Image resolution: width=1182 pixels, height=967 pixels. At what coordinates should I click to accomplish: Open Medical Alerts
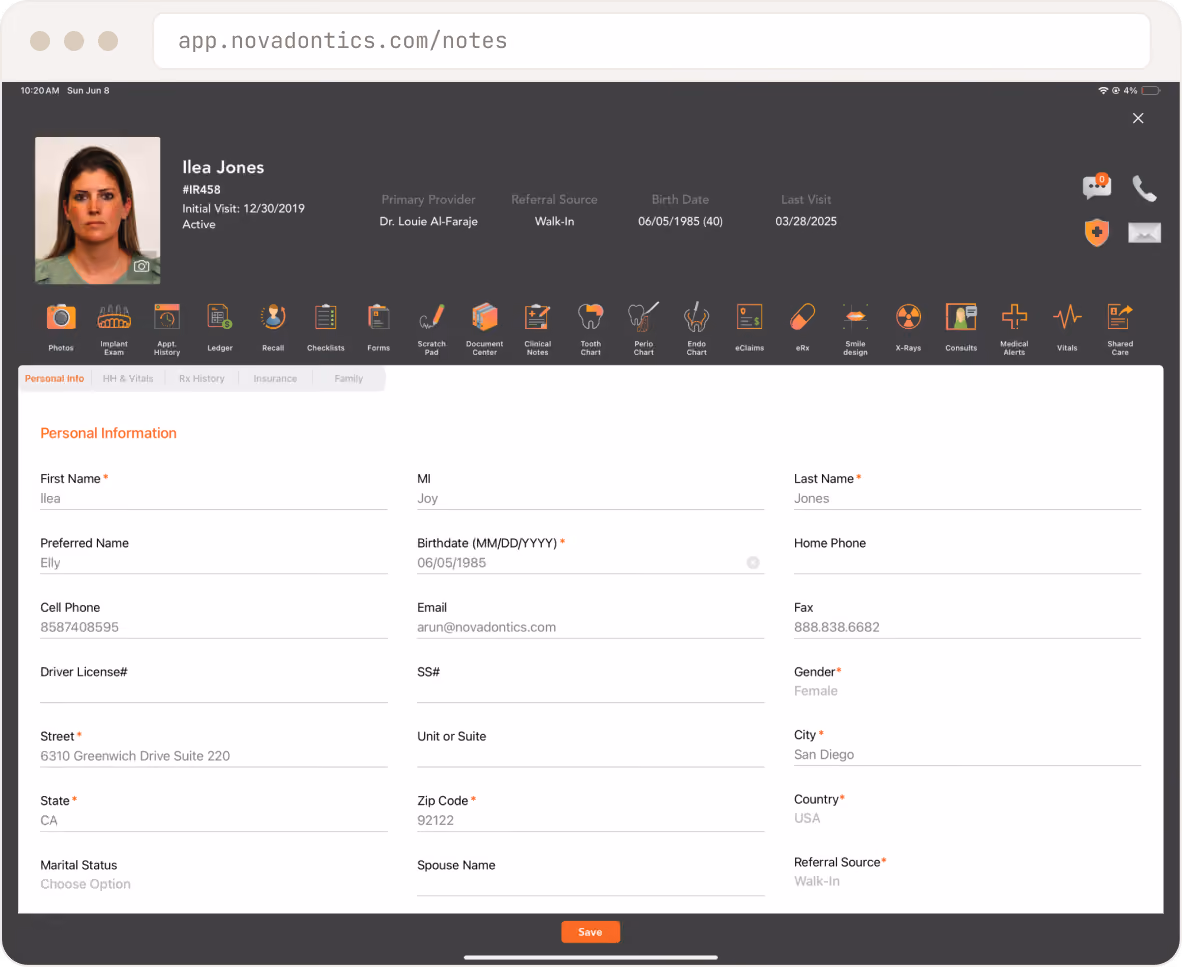pos(1015,317)
